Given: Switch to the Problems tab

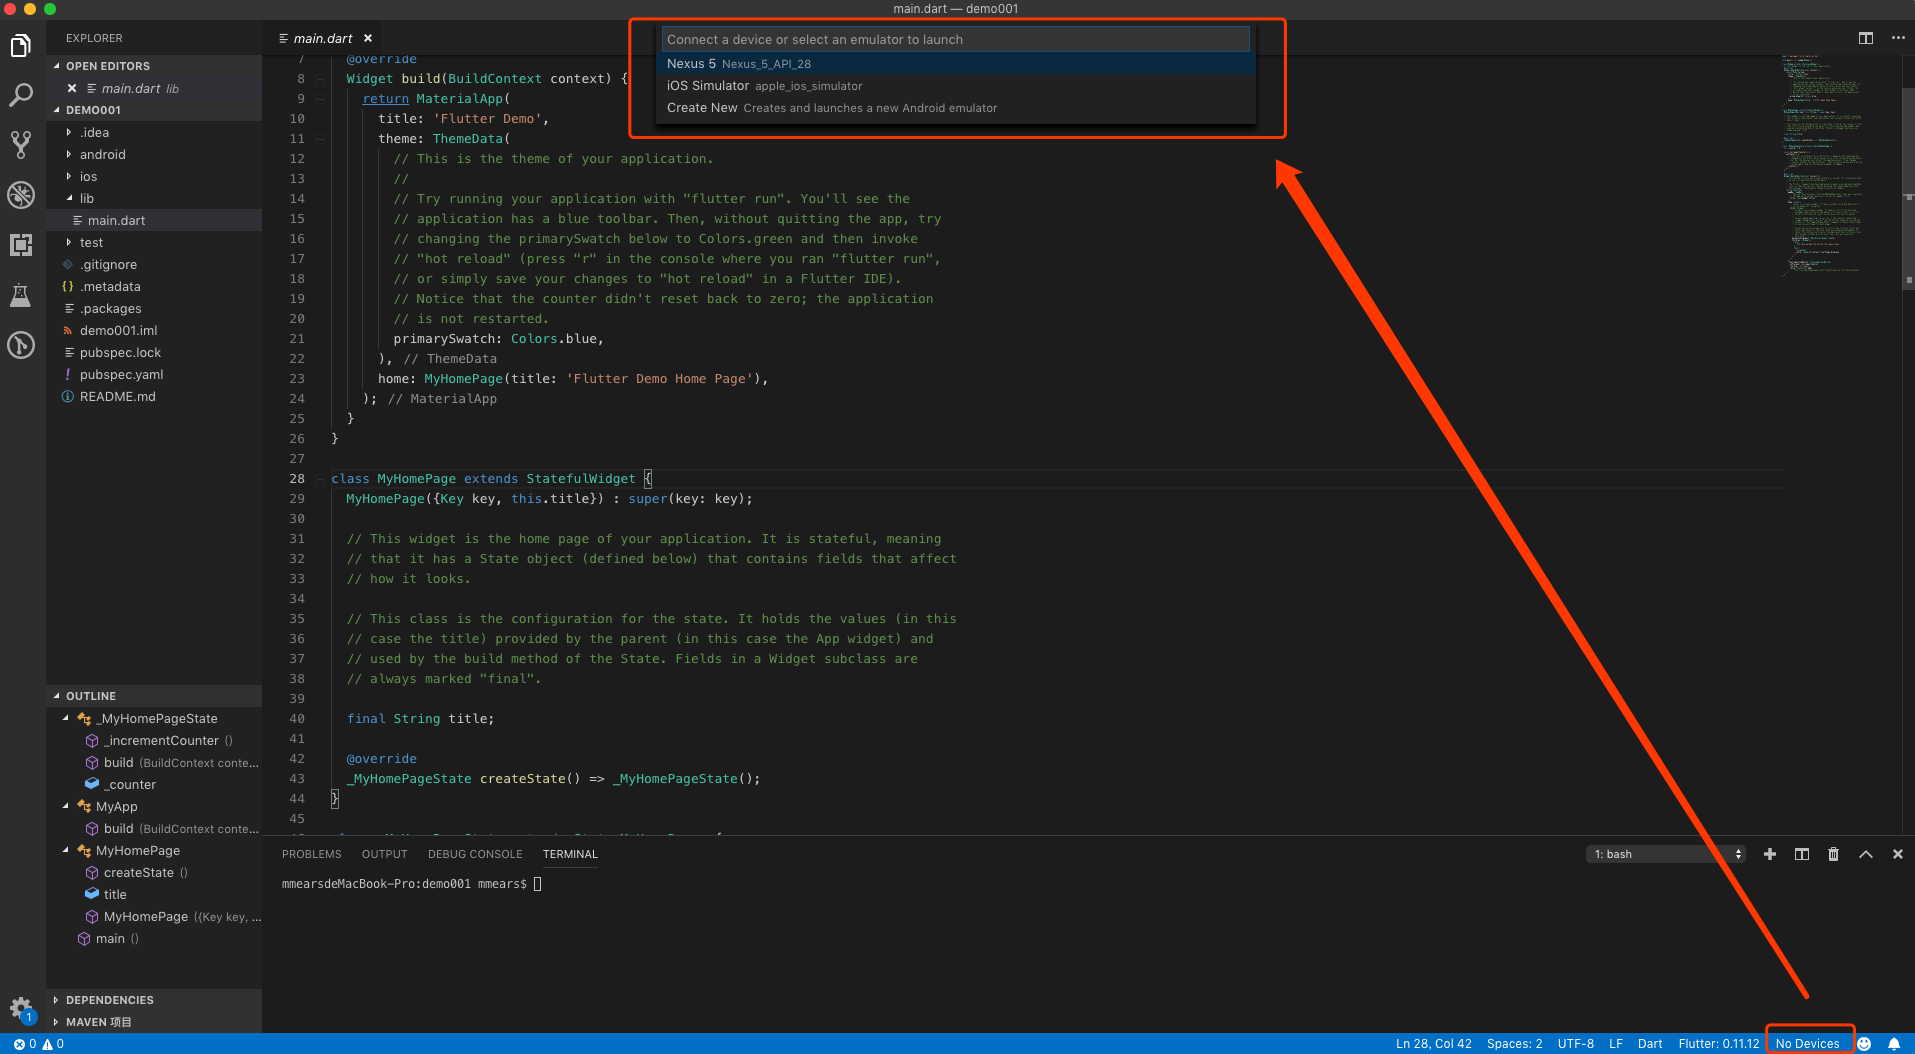Looking at the screenshot, I should 311,854.
